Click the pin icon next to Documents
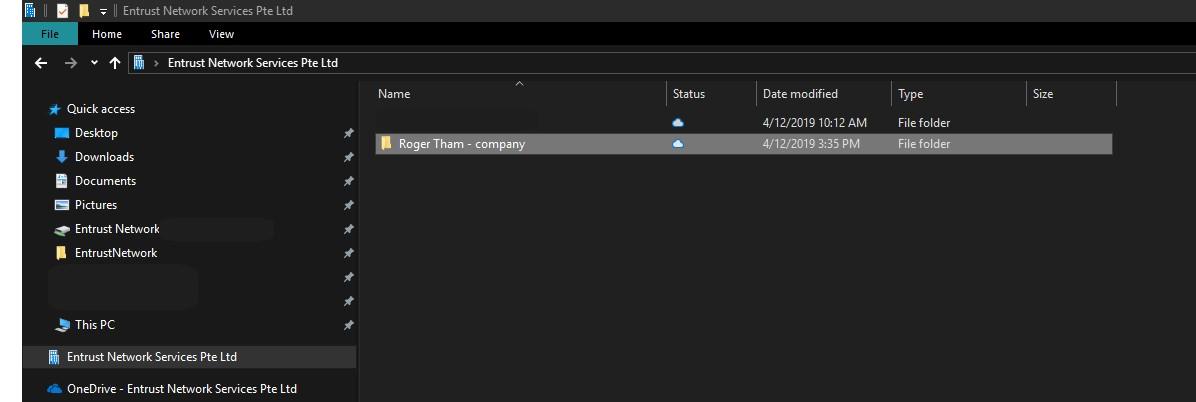Viewport: 1196px width, 402px height. pyautogui.click(x=349, y=181)
